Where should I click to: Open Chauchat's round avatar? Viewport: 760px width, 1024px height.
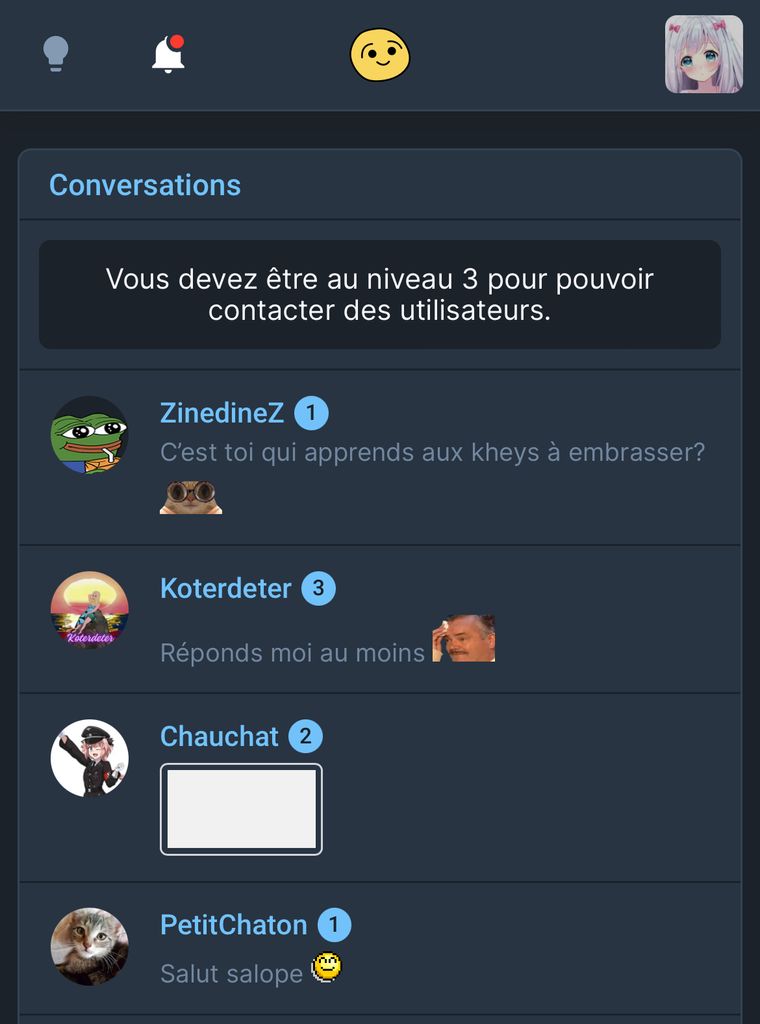90,758
